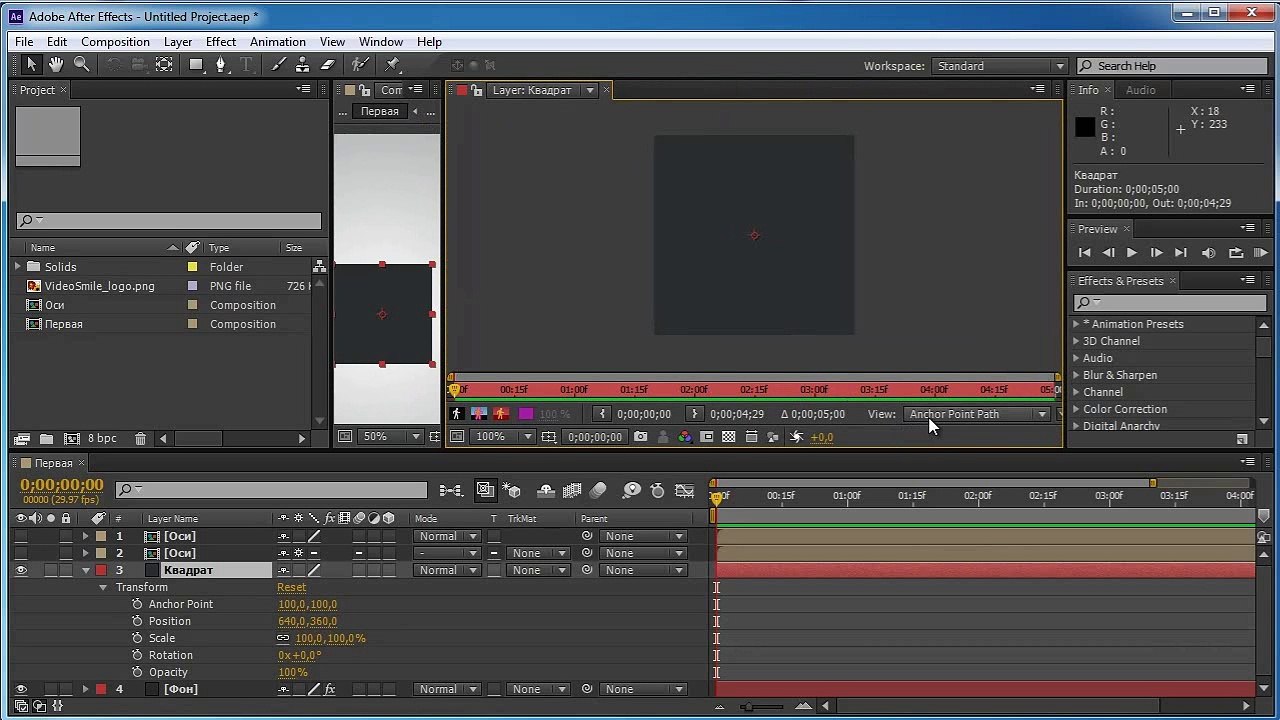Open composition mini-flowchart in timeline

(451, 490)
